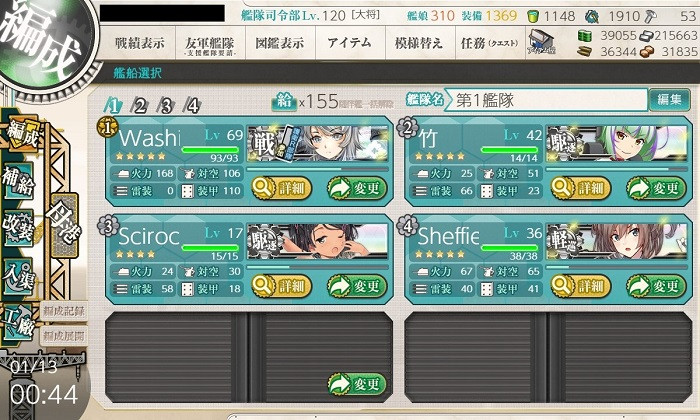Open the 任務 (クエスト) quest menu
Image resolution: width=700 pixels, height=420 pixels.
coord(490,43)
